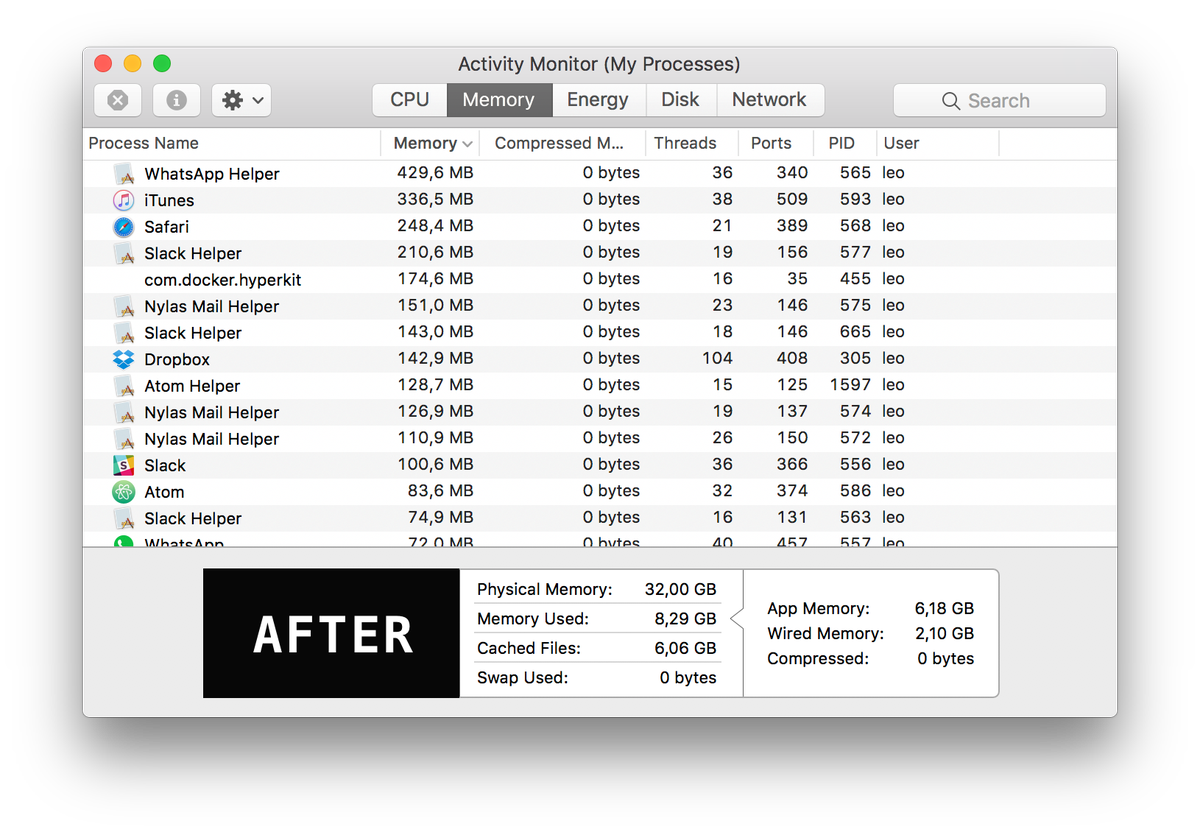Switch to the Disk tab
The height and width of the screenshot is (835, 1200).
click(680, 100)
